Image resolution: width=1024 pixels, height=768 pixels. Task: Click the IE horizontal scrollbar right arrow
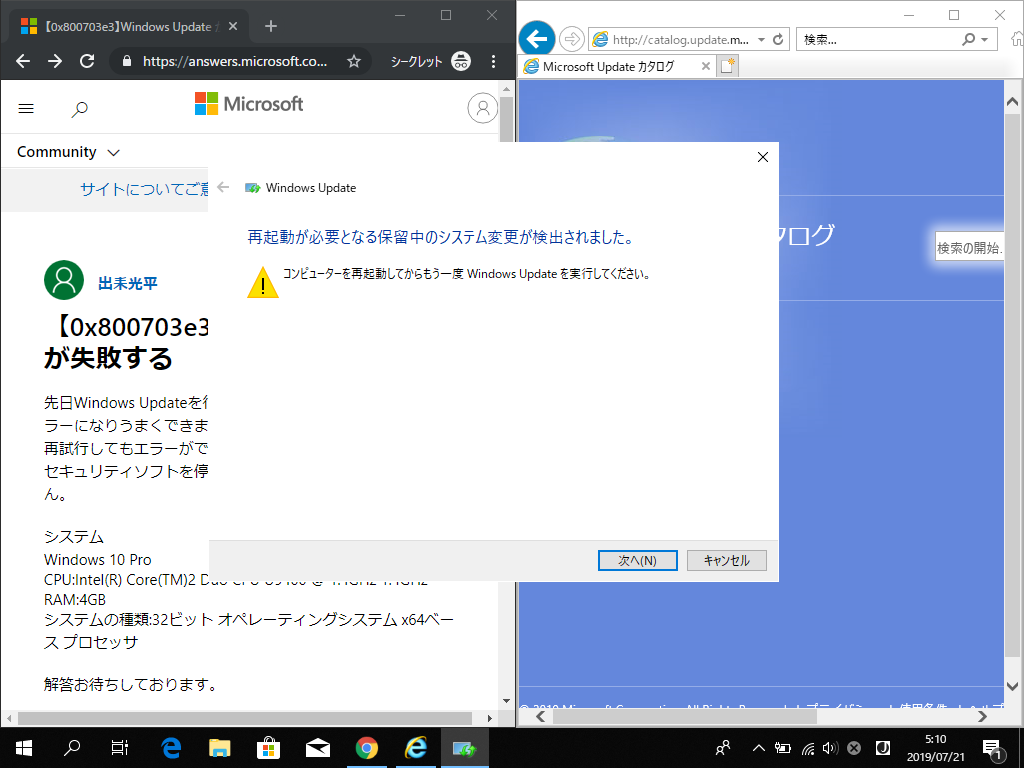coord(983,717)
